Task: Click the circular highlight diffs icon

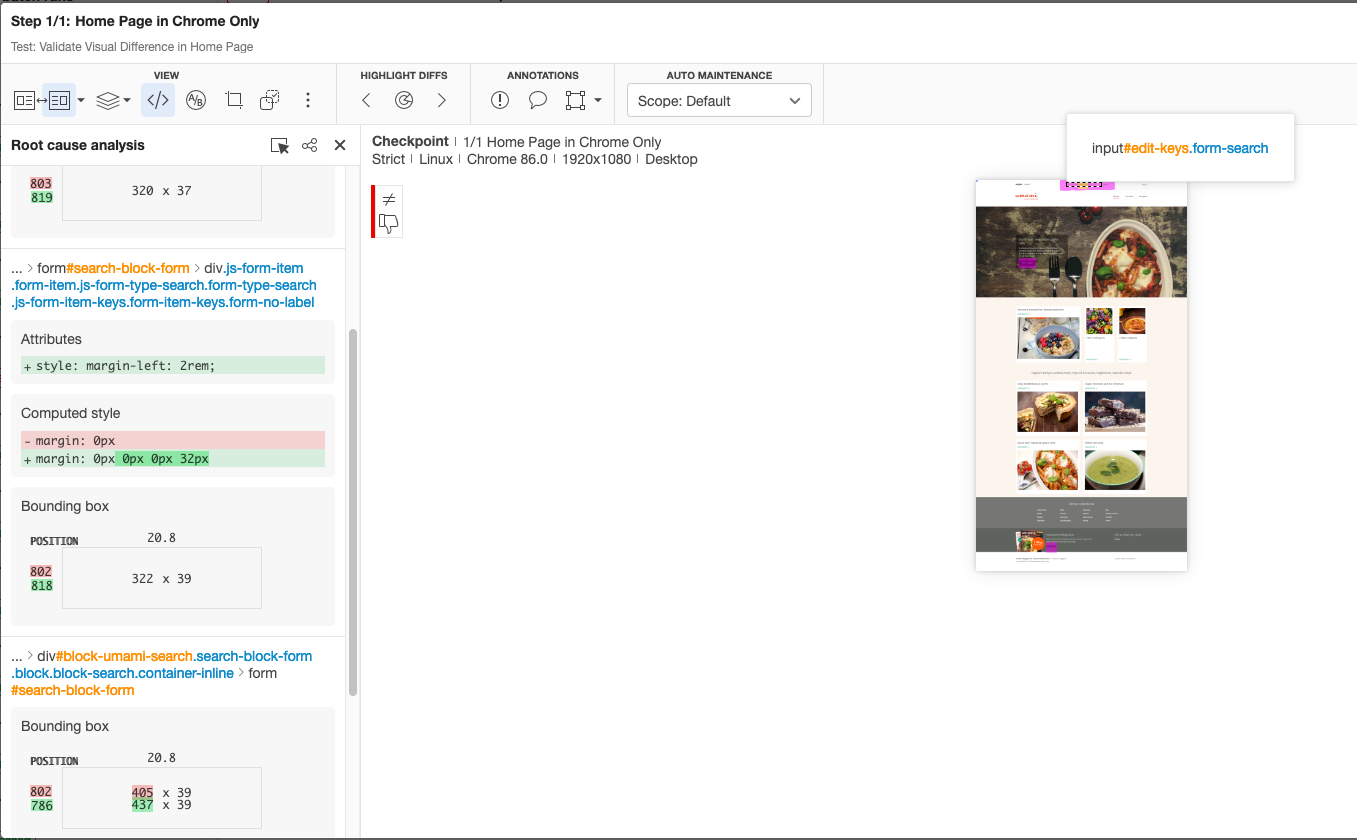Action: click(404, 100)
